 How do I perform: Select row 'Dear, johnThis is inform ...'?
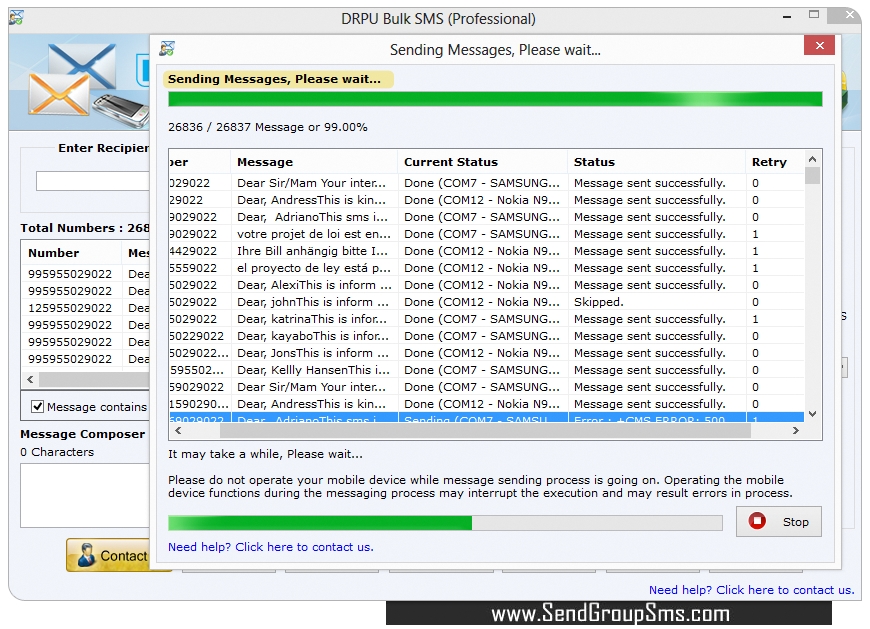[x=487, y=302]
